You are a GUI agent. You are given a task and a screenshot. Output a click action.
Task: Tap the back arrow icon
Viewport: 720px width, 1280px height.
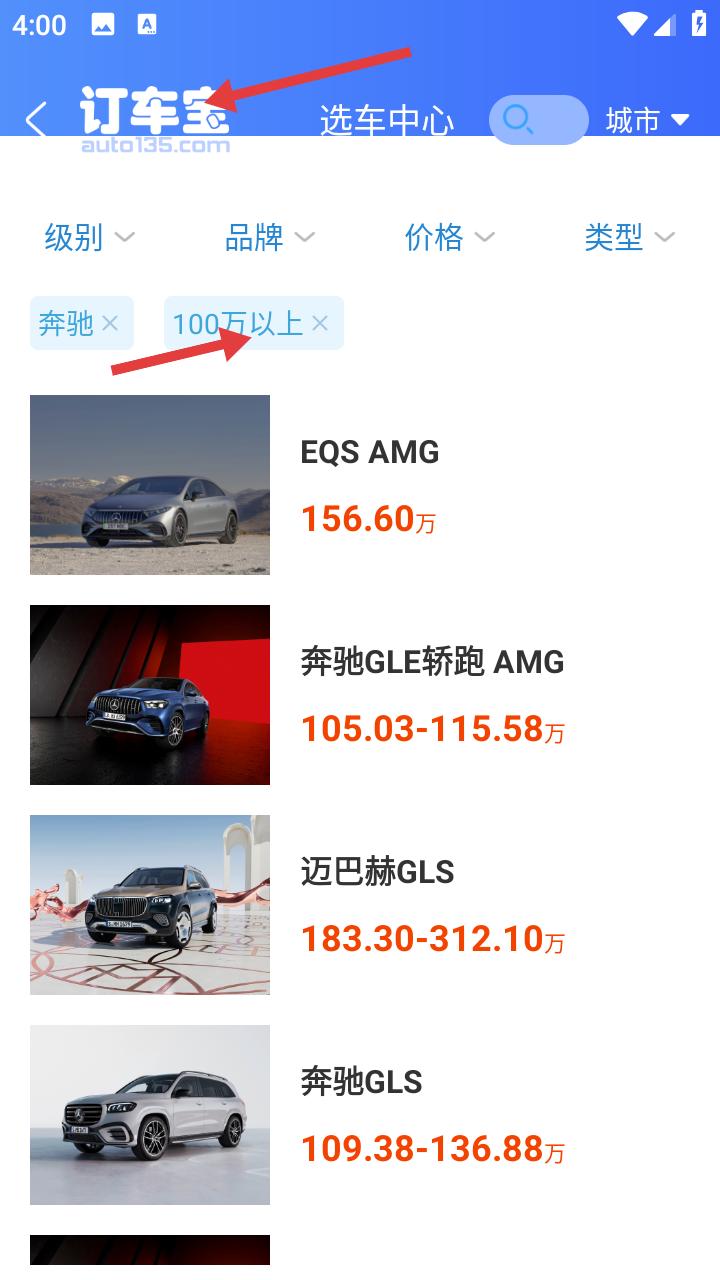pyautogui.click(x=36, y=120)
